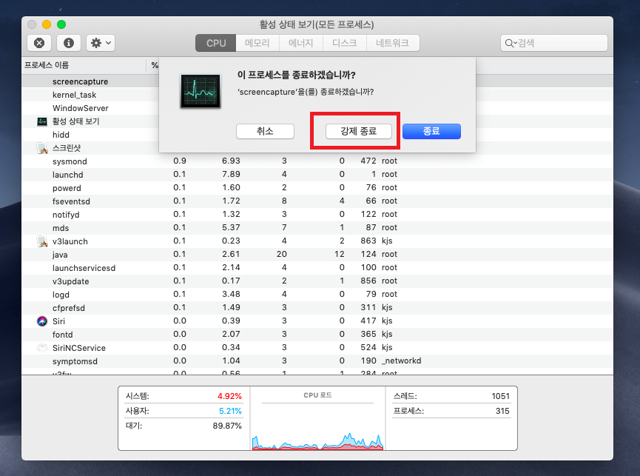This screenshot has height=476, width=640.
Task: Click the process info (i) toolbar icon
Action: (x=69, y=43)
